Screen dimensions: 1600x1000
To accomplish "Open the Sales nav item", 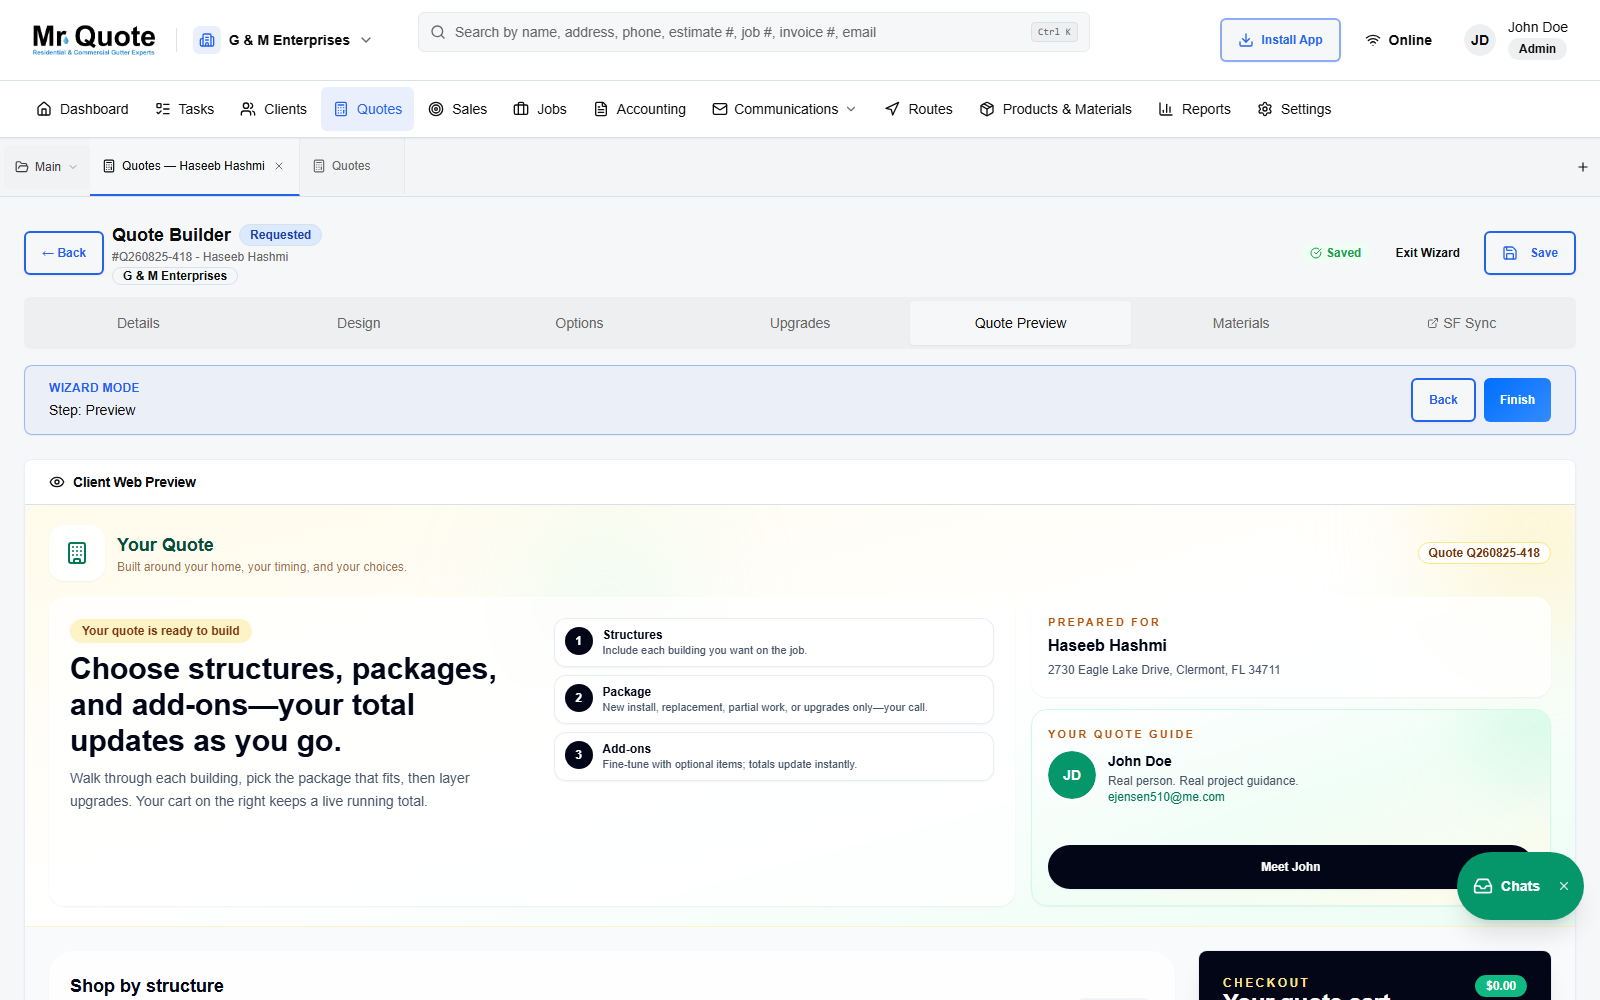I will (x=457, y=109).
